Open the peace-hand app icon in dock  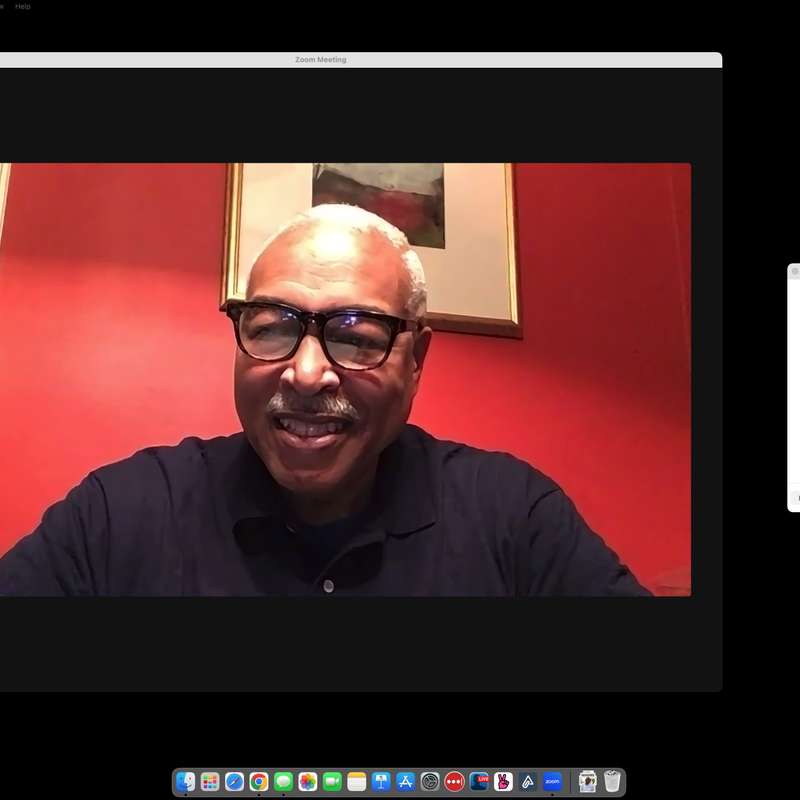pyautogui.click(x=503, y=782)
